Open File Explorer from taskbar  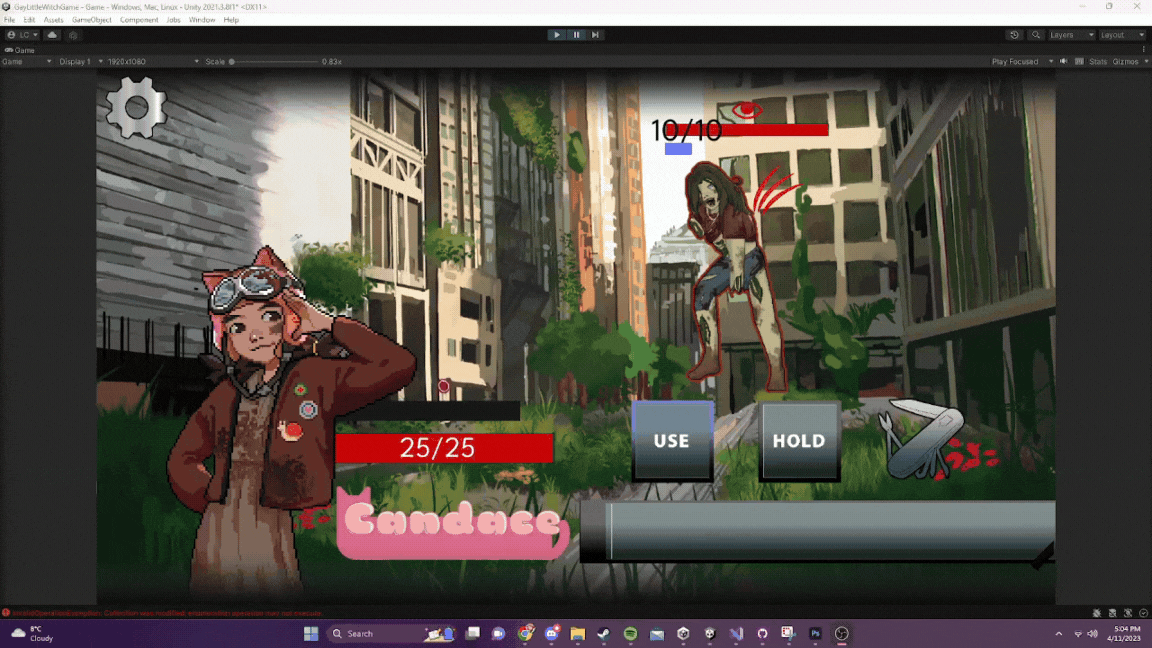coord(577,633)
